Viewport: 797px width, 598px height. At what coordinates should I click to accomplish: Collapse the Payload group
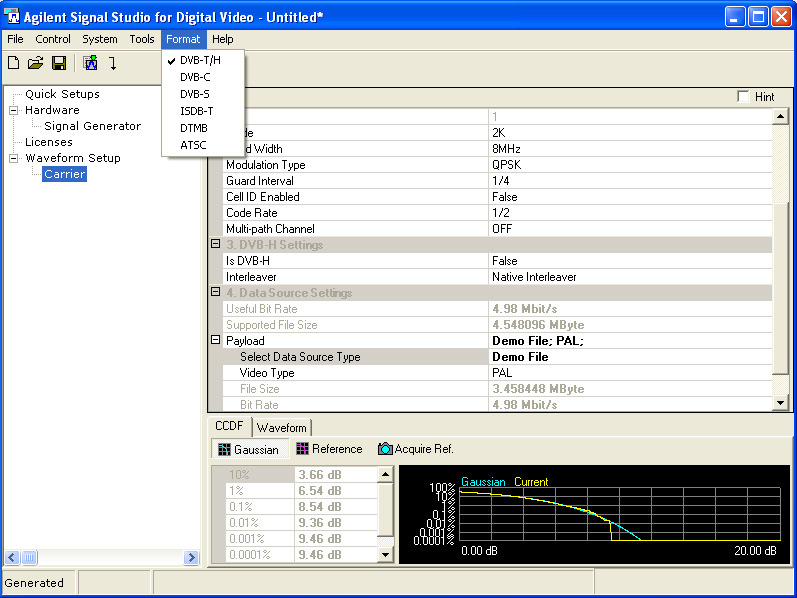point(216,340)
